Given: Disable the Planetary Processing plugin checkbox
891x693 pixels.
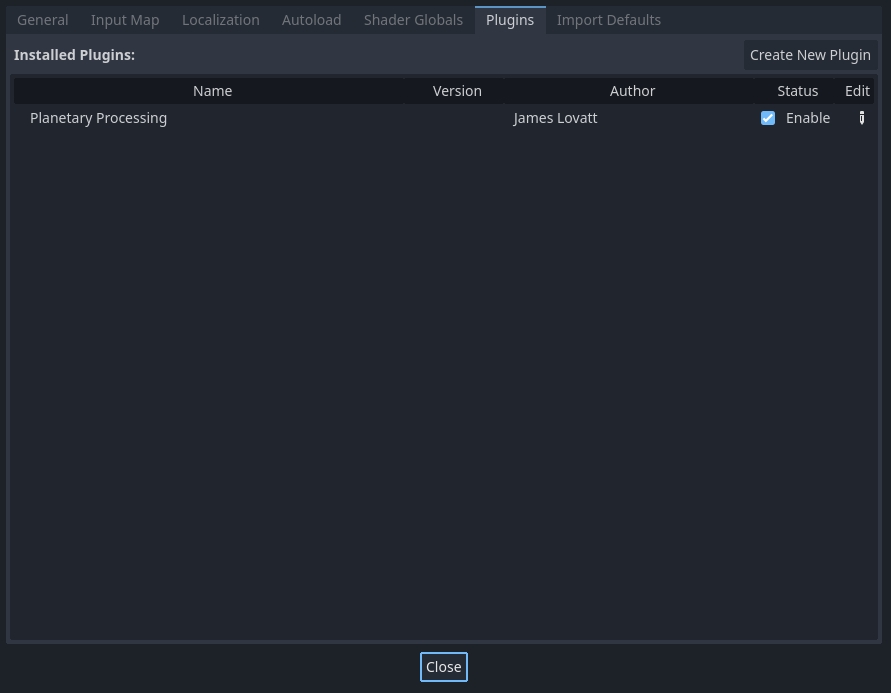Looking at the screenshot, I should pyautogui.click(x=768, y=118).
